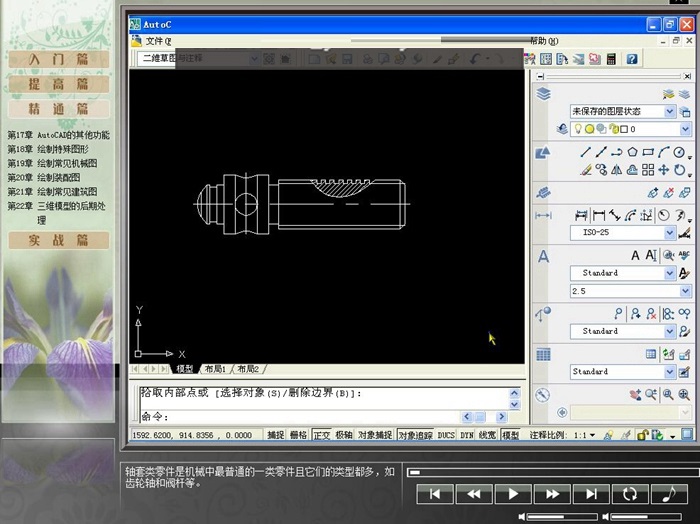700x524 pixels.
Task: Expand the 2.5 text height dropdown
Action: click(669, 291)
